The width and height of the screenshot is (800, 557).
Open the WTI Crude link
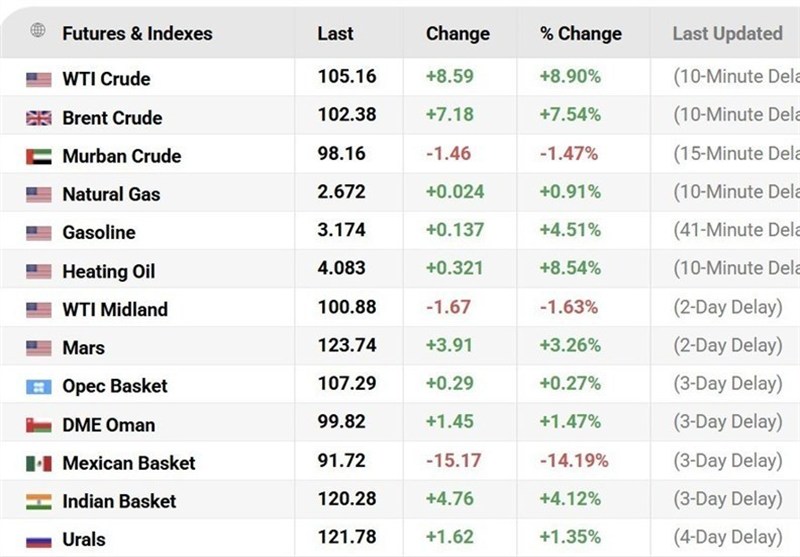coord(106,79)
